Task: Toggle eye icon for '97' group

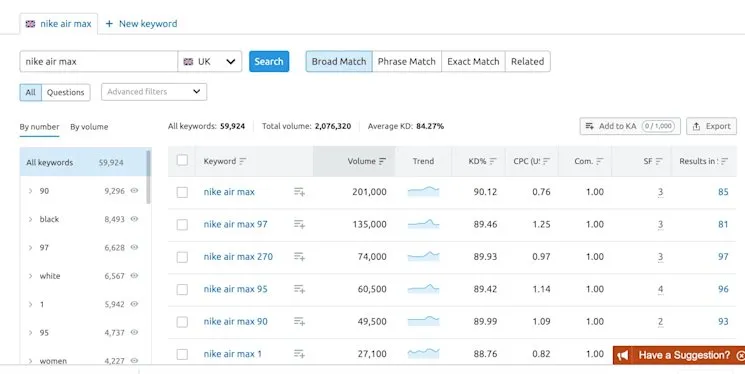Action: pos(134,247)
